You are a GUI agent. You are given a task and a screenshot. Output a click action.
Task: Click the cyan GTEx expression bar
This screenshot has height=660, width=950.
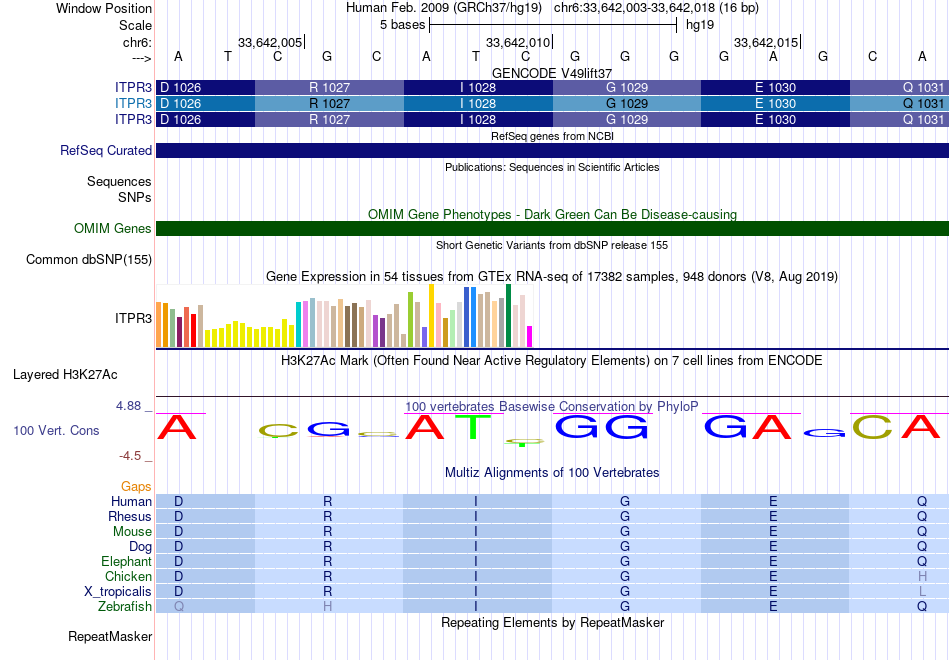(299, 324)
